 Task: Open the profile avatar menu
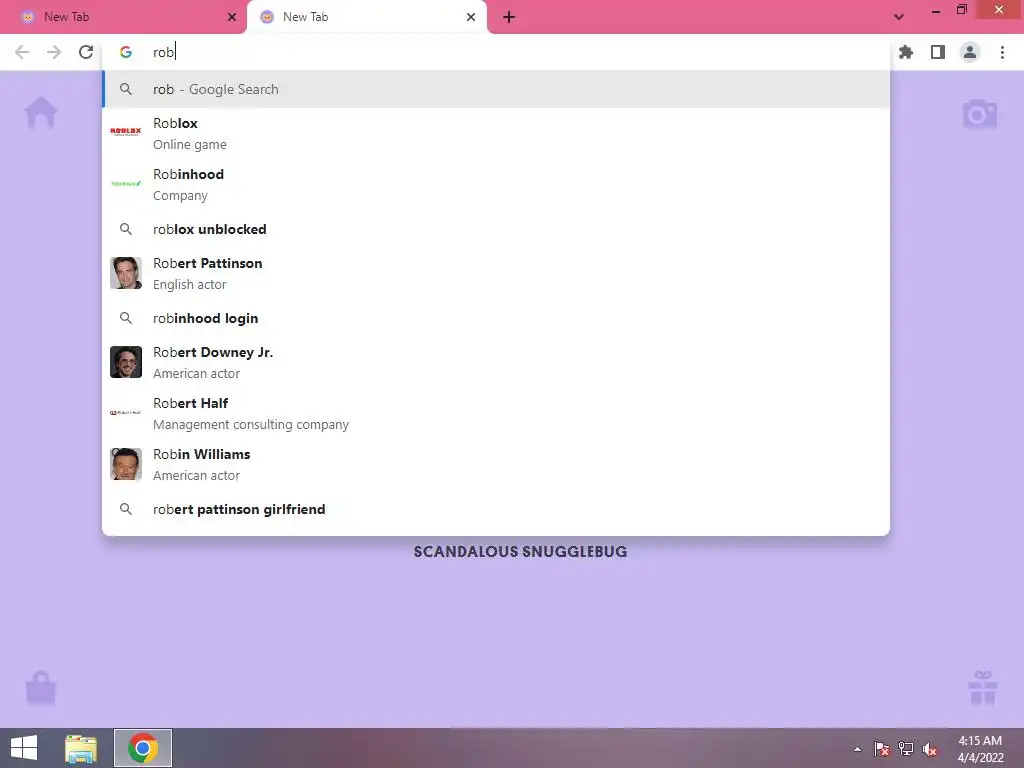click(970, 52)
